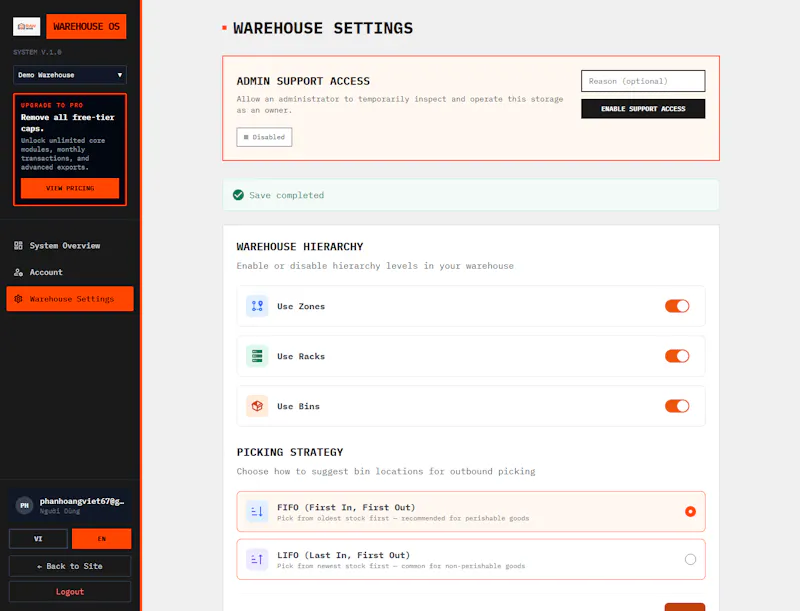Click the FIFO sort-down icon
This screenshot has height=611, width=800.
pyautogui.click(x=257, y=511)
